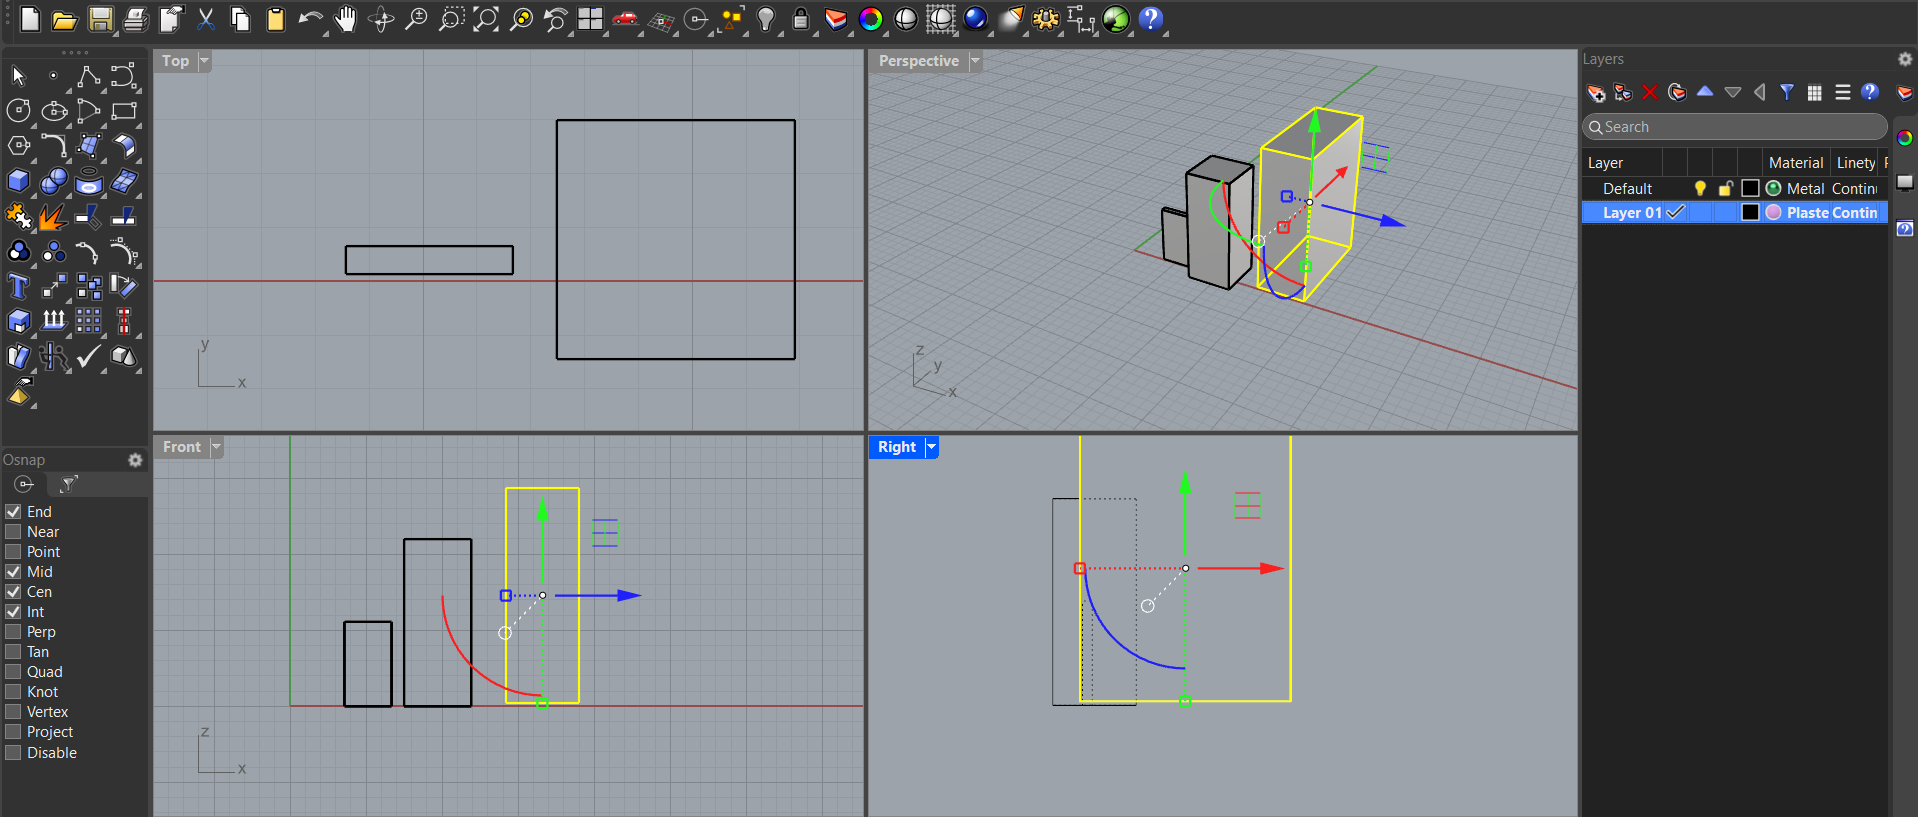Click the Circle tool icon
The image size is (1918, 817).
pos(18,111)
